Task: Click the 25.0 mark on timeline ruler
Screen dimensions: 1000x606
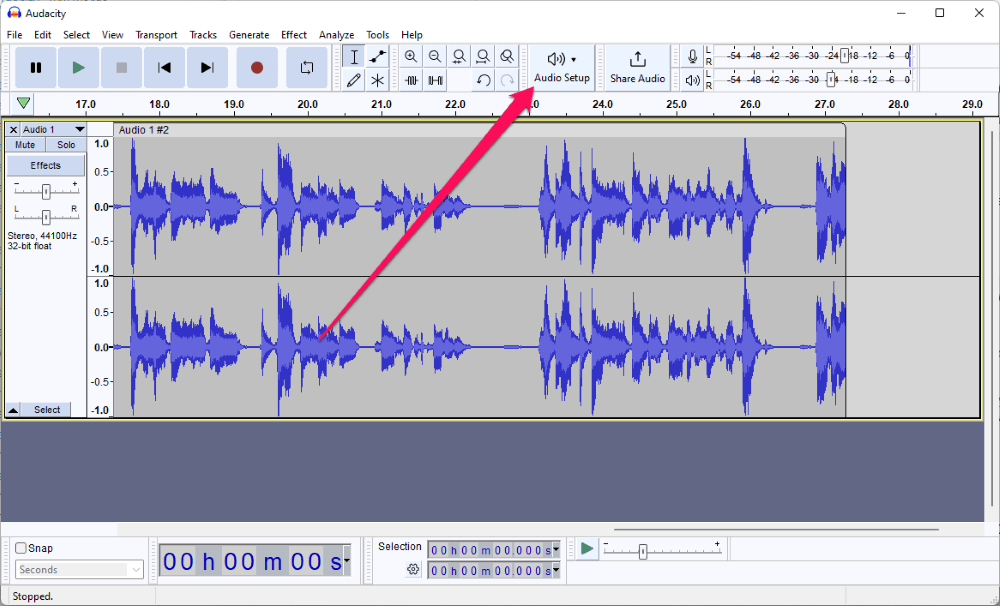Action: [x=676, y=104]
